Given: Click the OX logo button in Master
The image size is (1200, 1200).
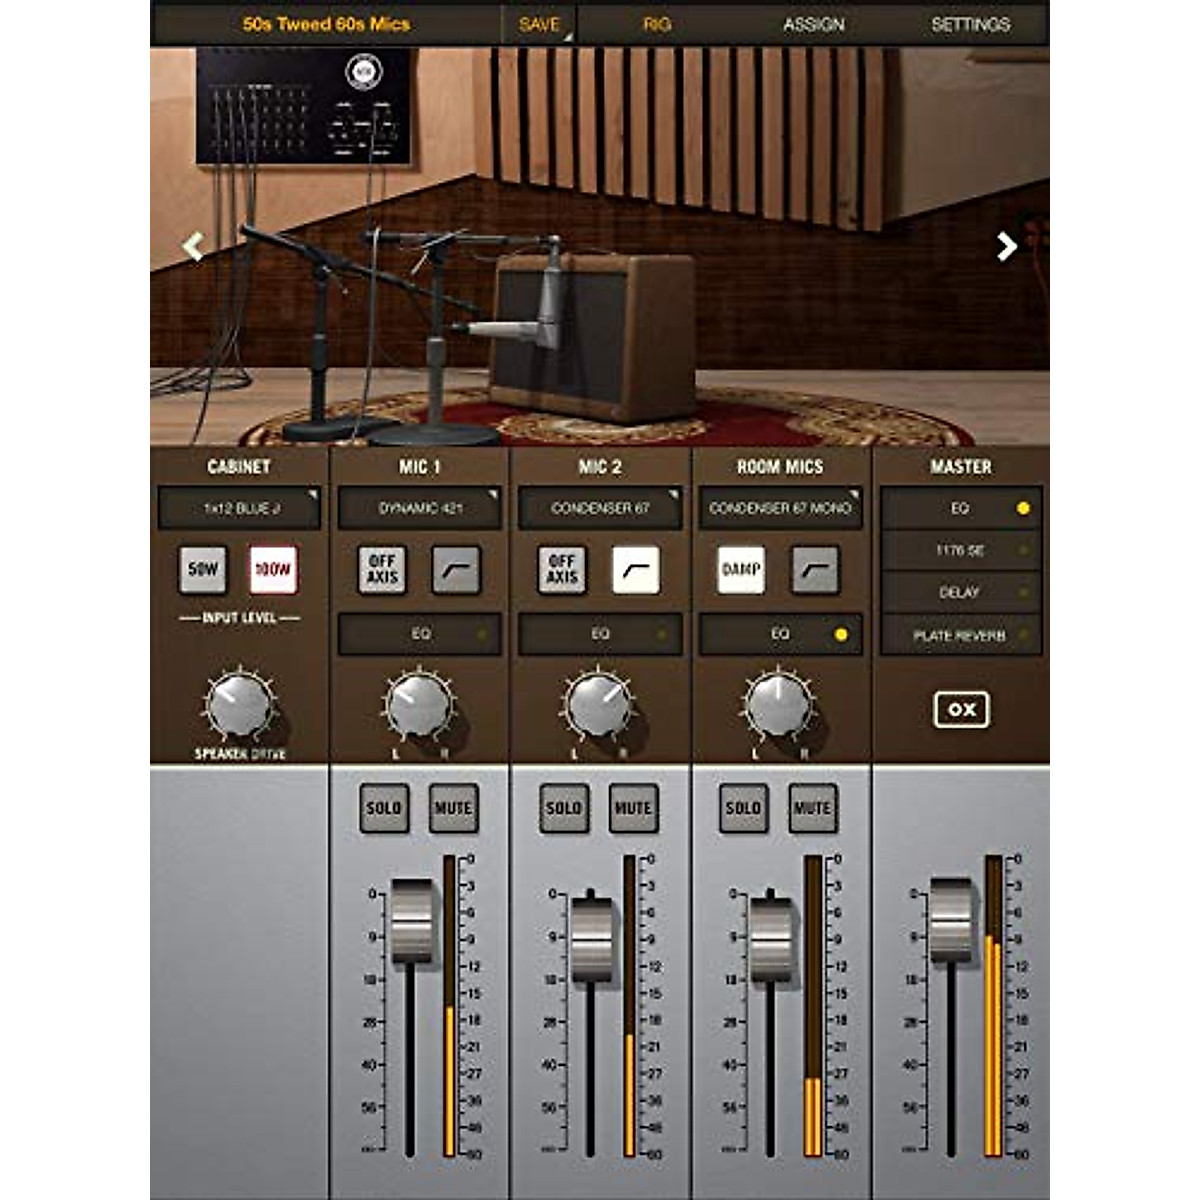Looking at the screenshot, I should click(x=960, y=709).
